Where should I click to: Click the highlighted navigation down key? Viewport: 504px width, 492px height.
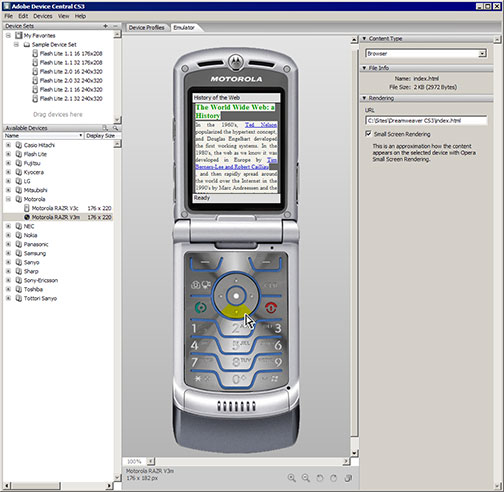[x=236, y=311]
